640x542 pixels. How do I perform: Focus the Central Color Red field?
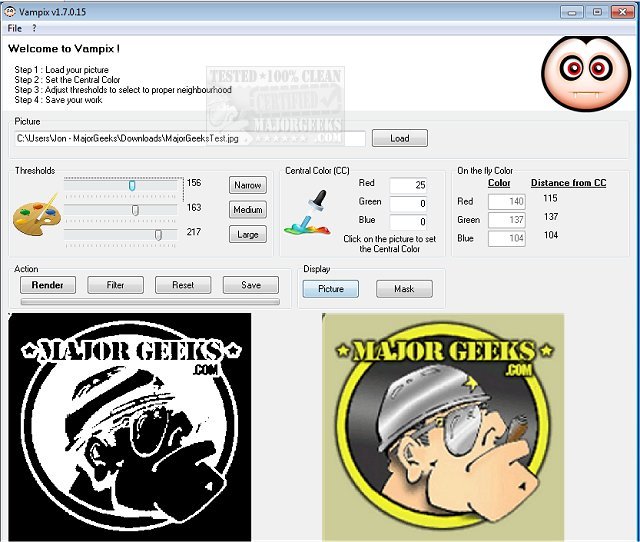pyautogui.click(x=408, y=185)
